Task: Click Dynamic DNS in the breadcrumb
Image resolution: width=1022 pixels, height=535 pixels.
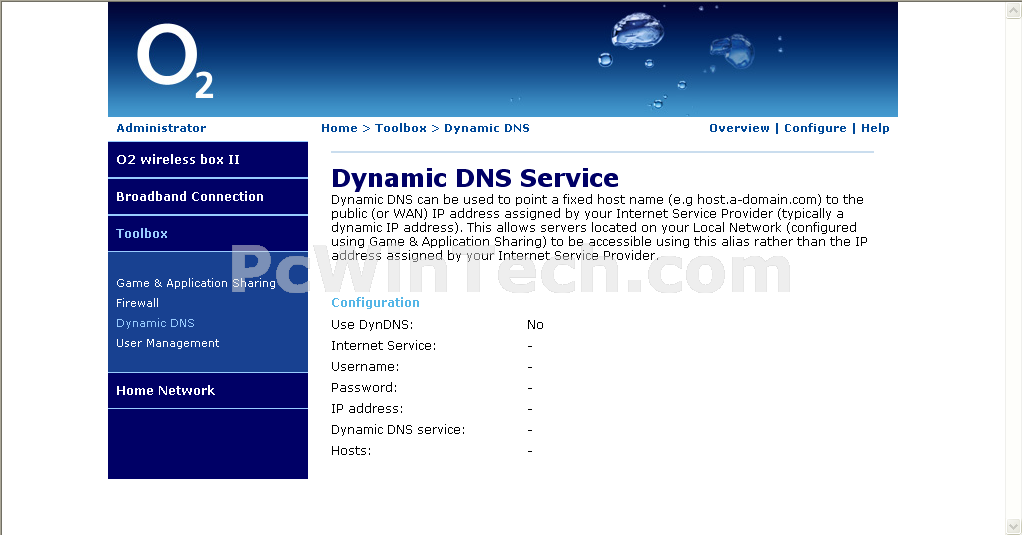Action: coord(487,128)
